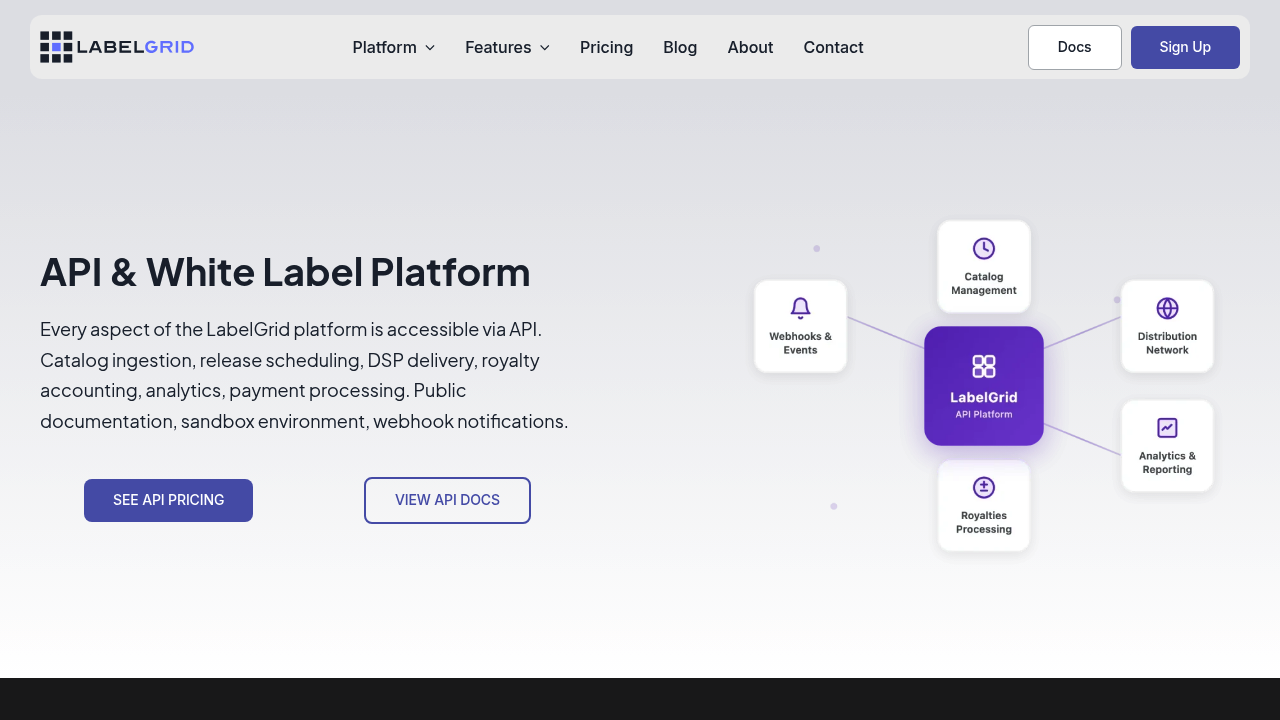Click the globe icon on Distribution Network card
Viewport: 1280px width, 720px height.
pyautogui.click(x=1167, y=308)
